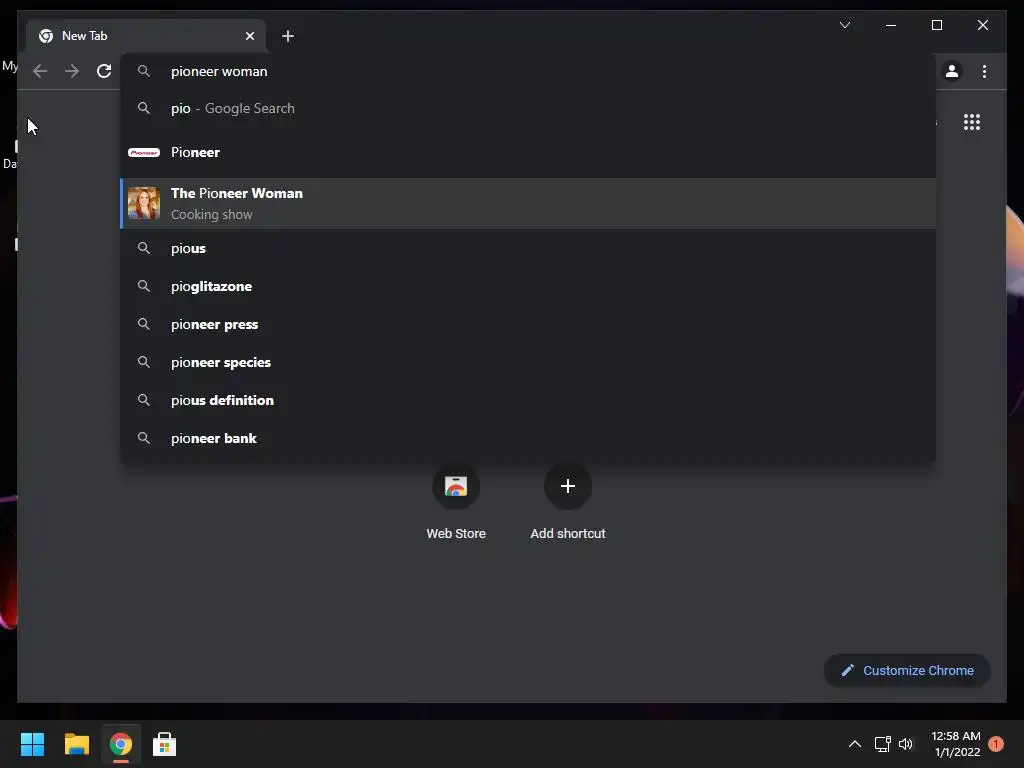Click The Pioneer Woman photo thumbnail
This screenshot has width=1024, height=768.
(144, 203)
